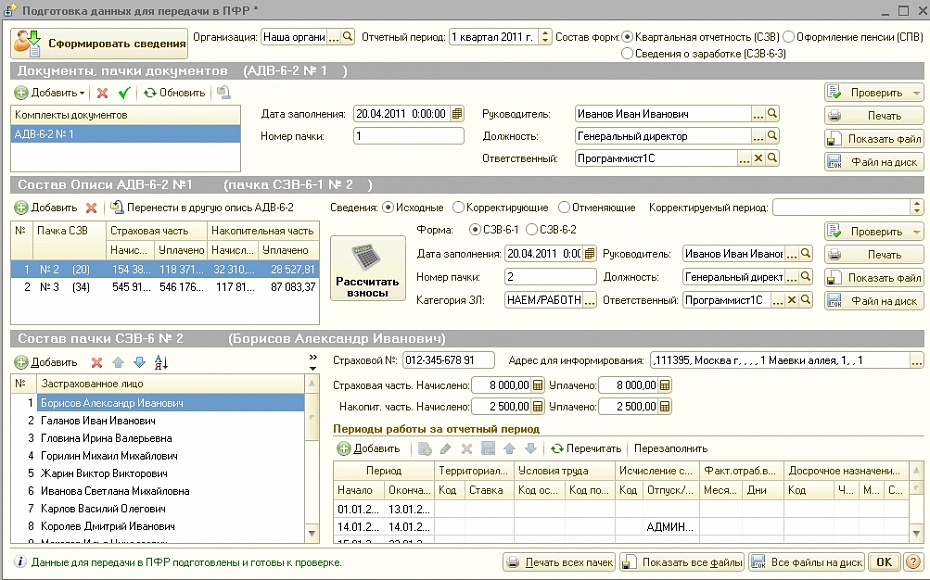Expand the hidden toolbar items chevron
The image size is (930, 580).
313,361
